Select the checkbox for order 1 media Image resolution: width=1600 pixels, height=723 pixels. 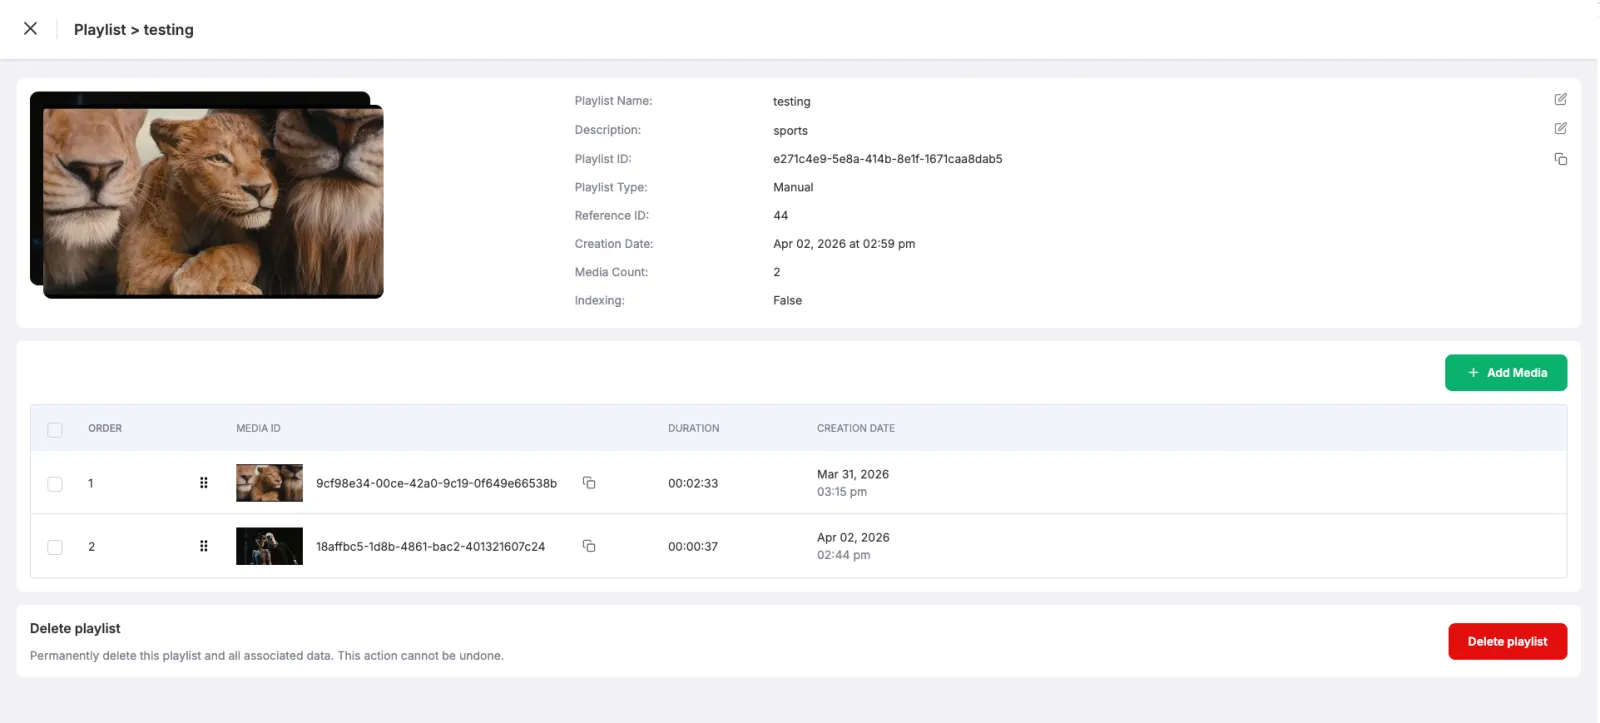pos(55,484)
